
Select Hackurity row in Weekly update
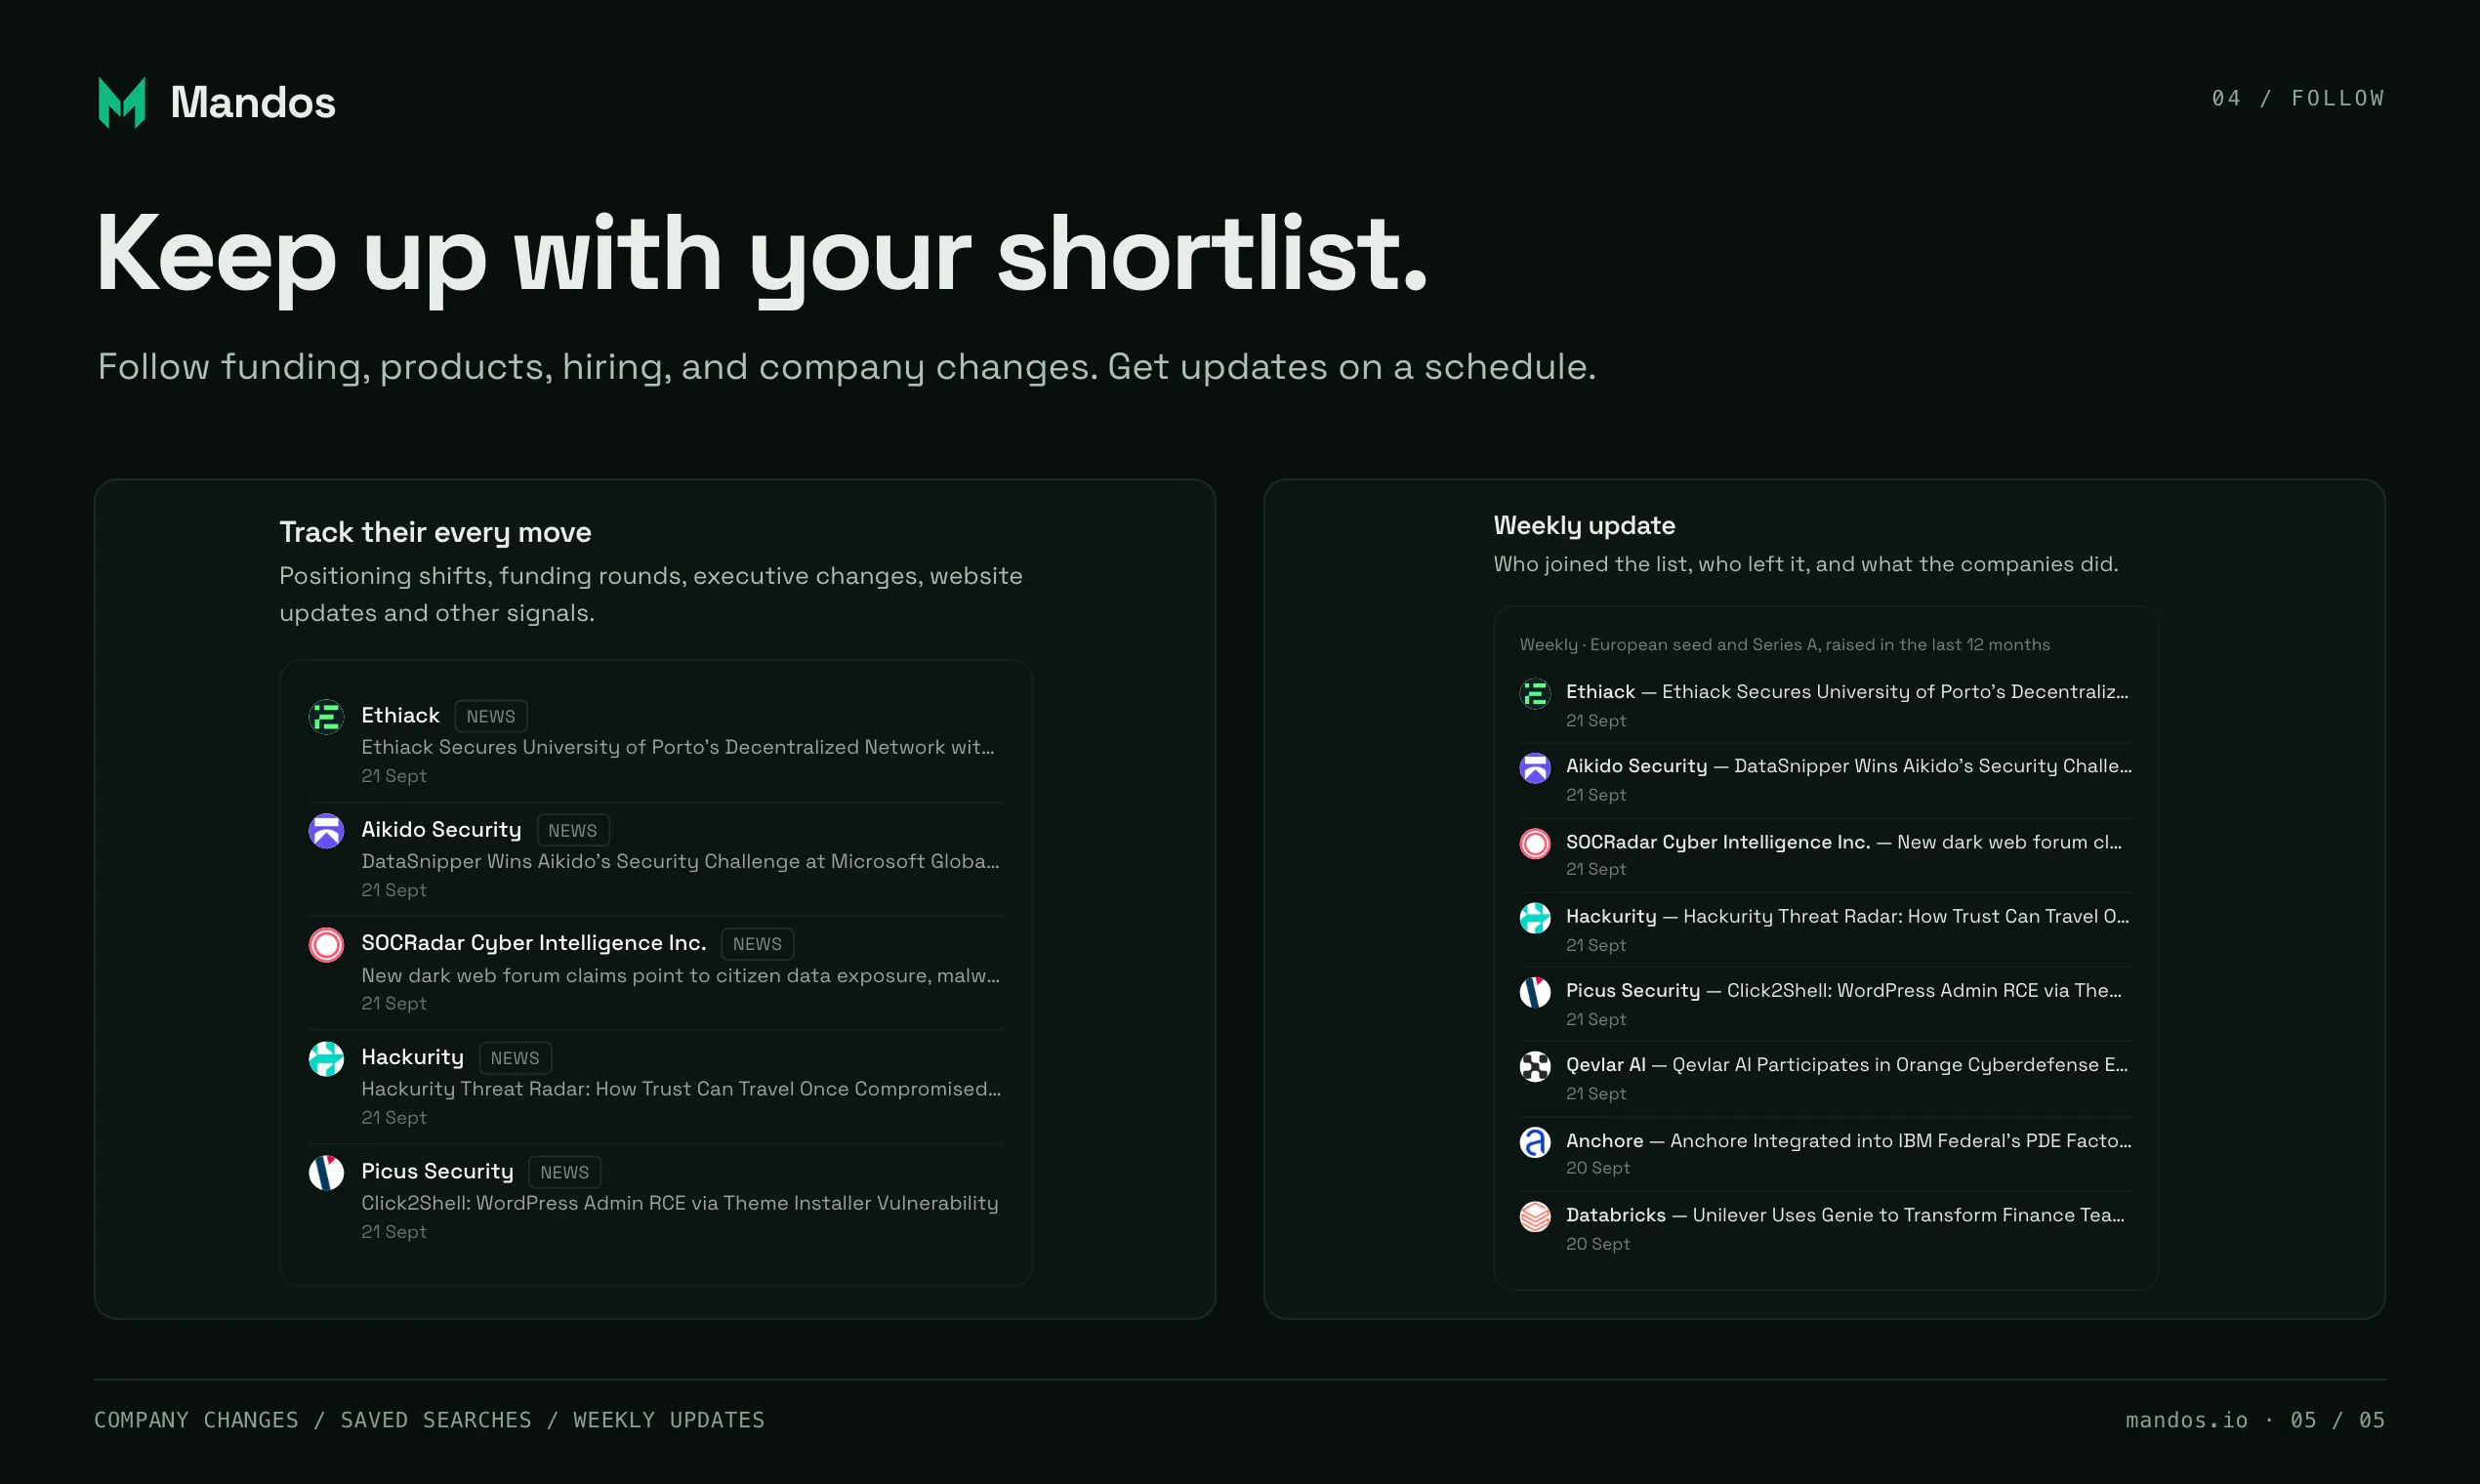pos(1826,930)
